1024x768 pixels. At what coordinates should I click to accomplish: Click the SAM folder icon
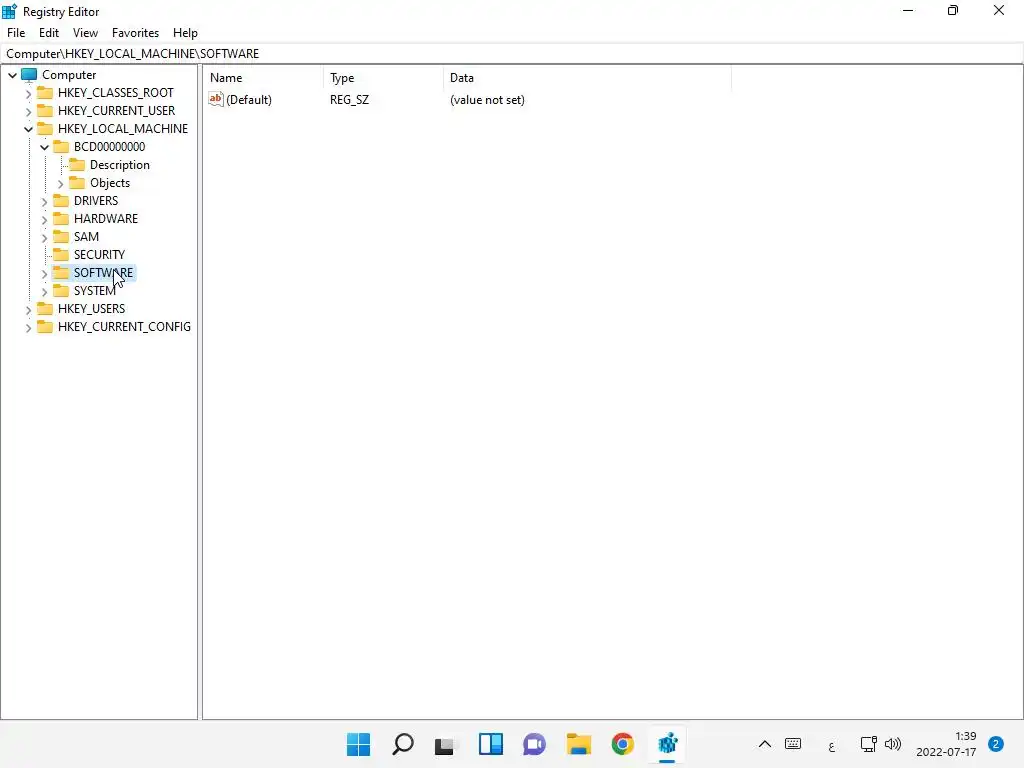click(x=61, y=236)
